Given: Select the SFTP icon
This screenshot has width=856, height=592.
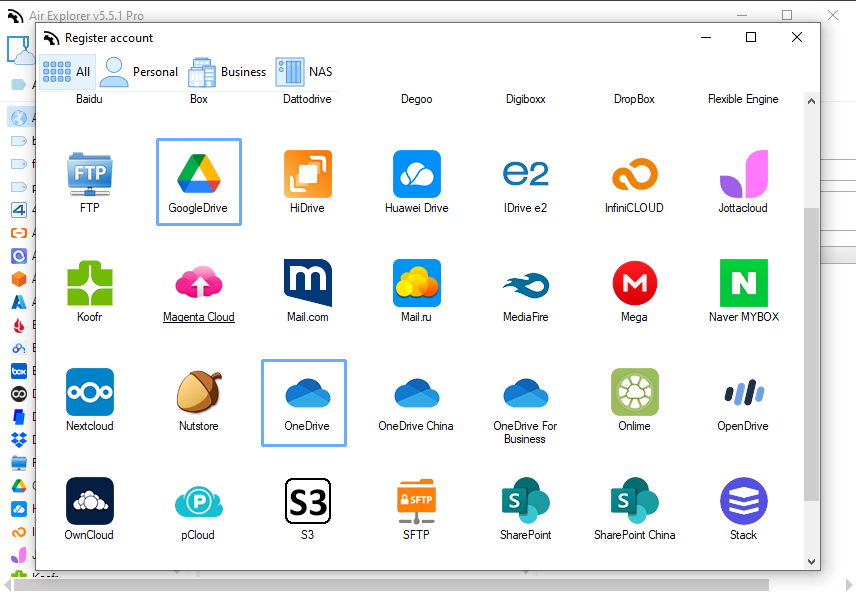Looking at the screenshot, I should pyautogui.click(x=417, y=501).
